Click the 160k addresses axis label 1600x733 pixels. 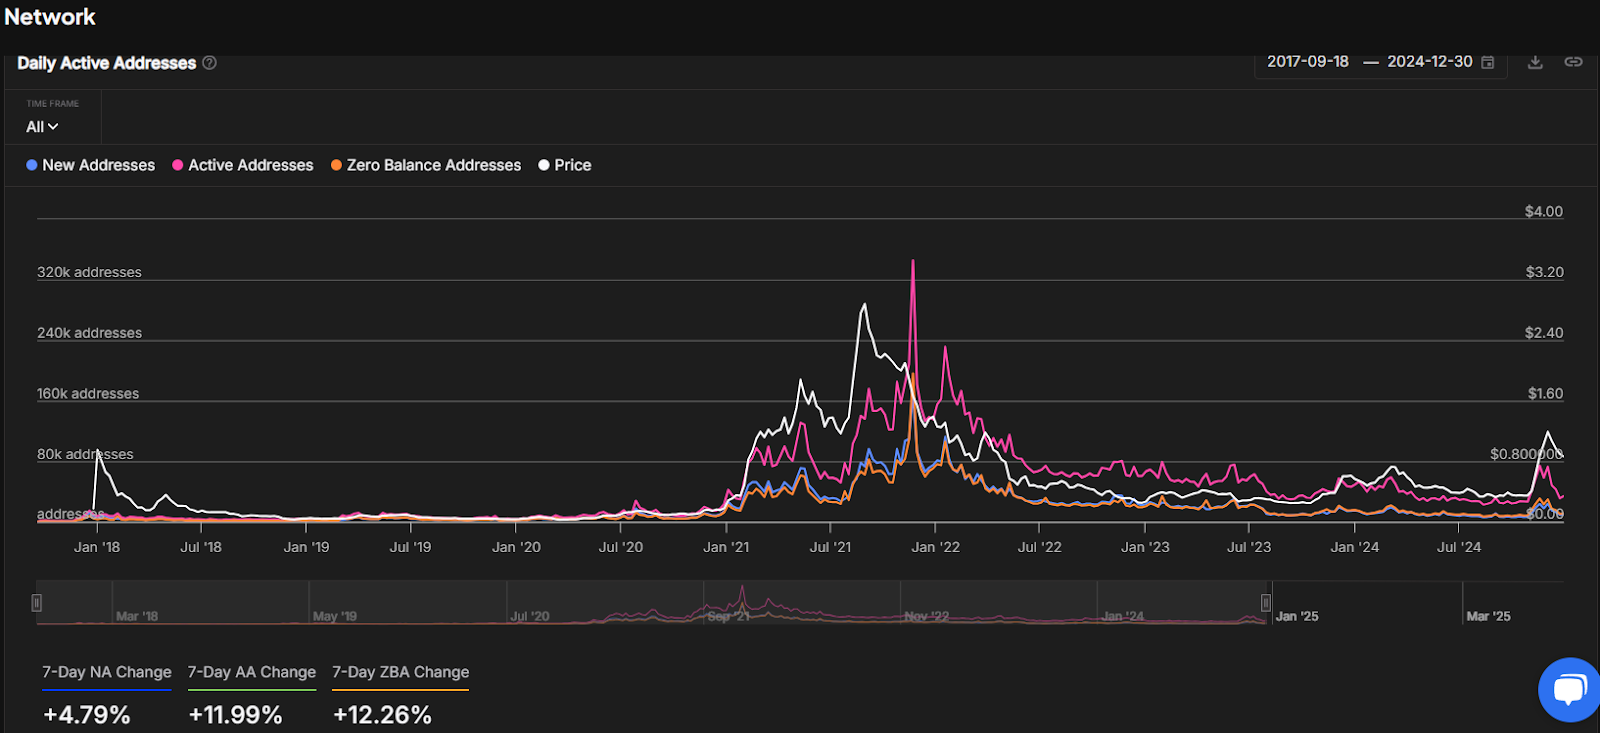[88, 394]
